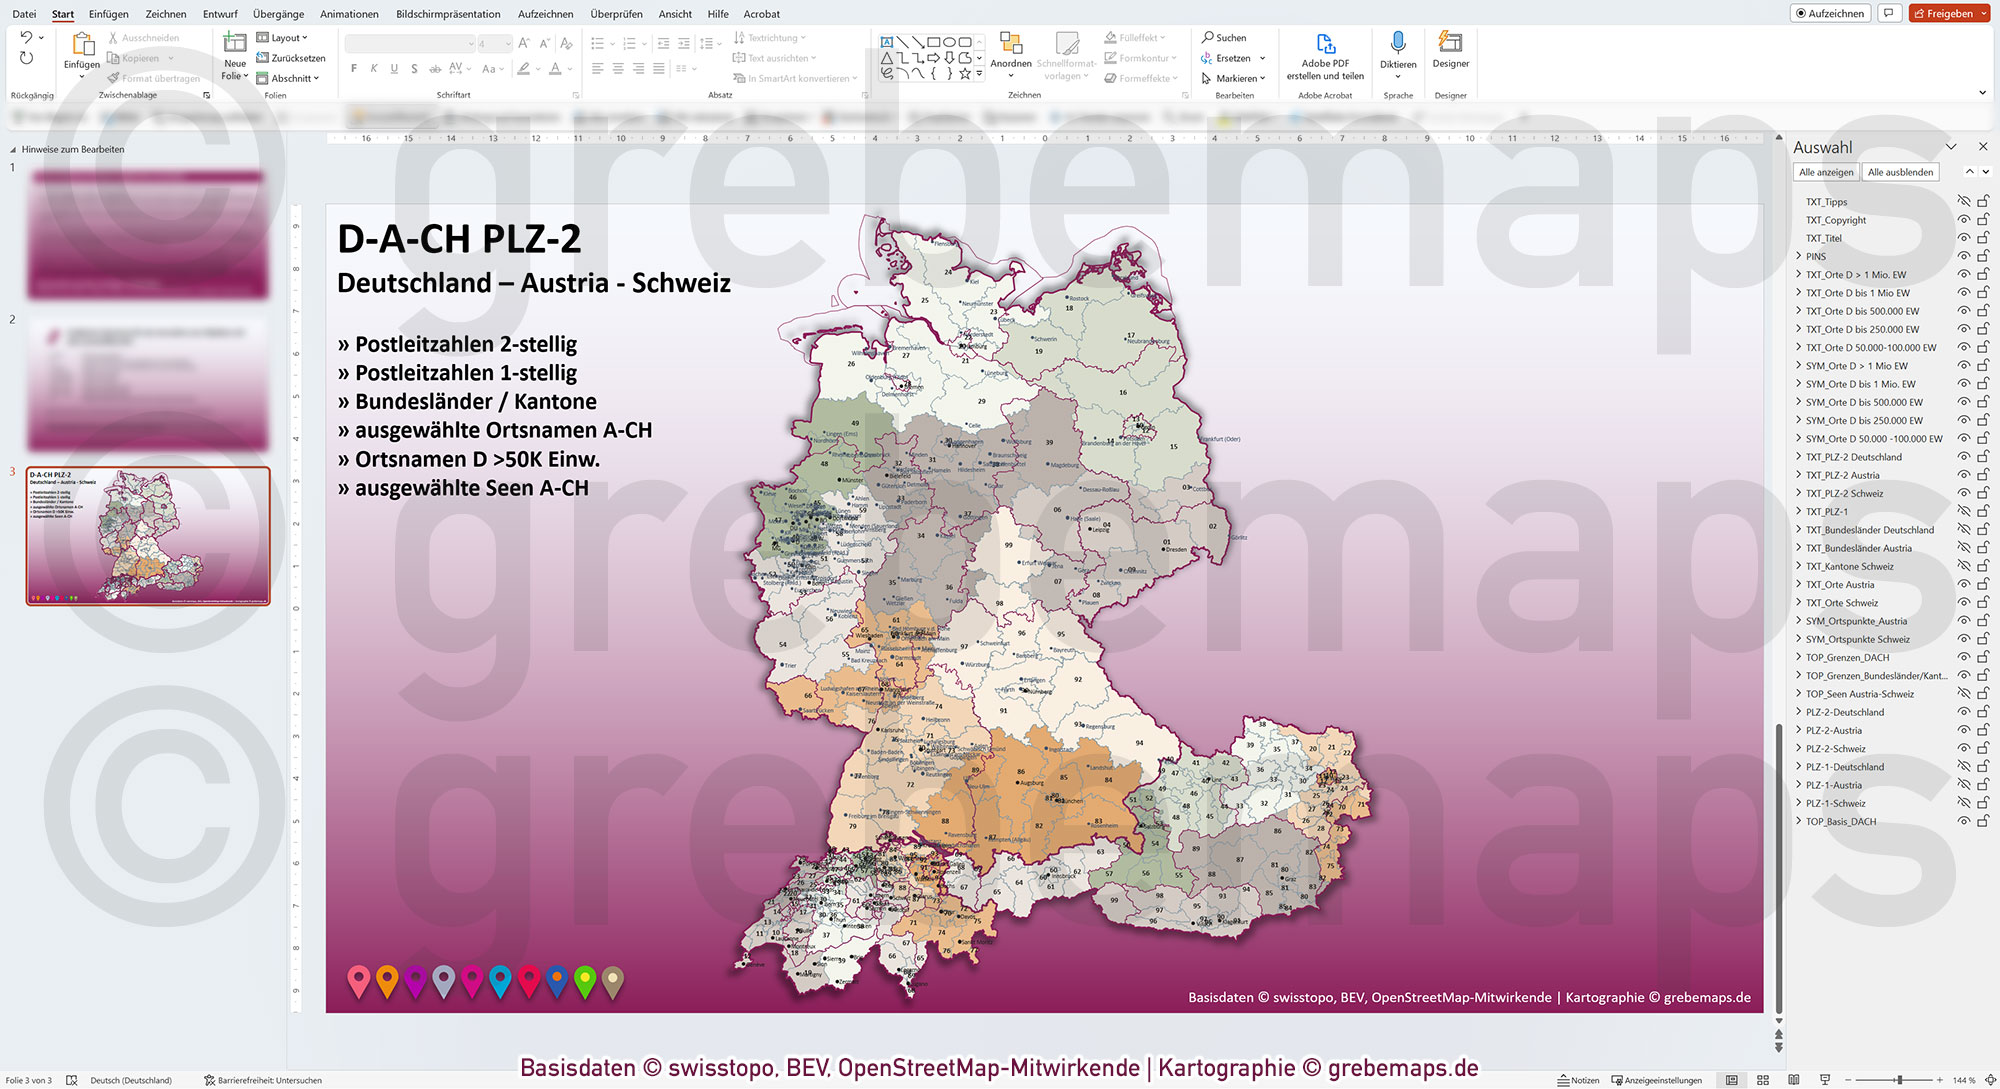This screenshot has width=2000, height=1089.
Task: Show the hidden TXT_Tipps element
Action: click(x=1966, y=201)
